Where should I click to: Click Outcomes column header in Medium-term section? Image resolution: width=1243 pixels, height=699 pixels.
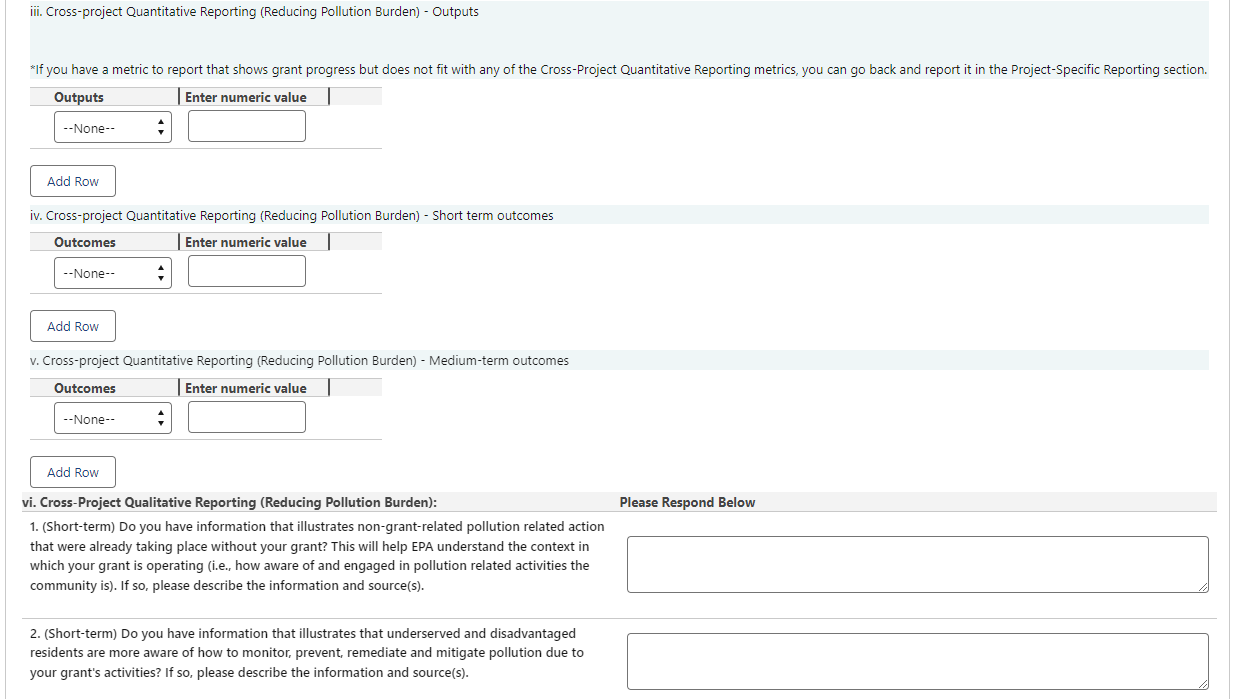(x=85, y=388)
